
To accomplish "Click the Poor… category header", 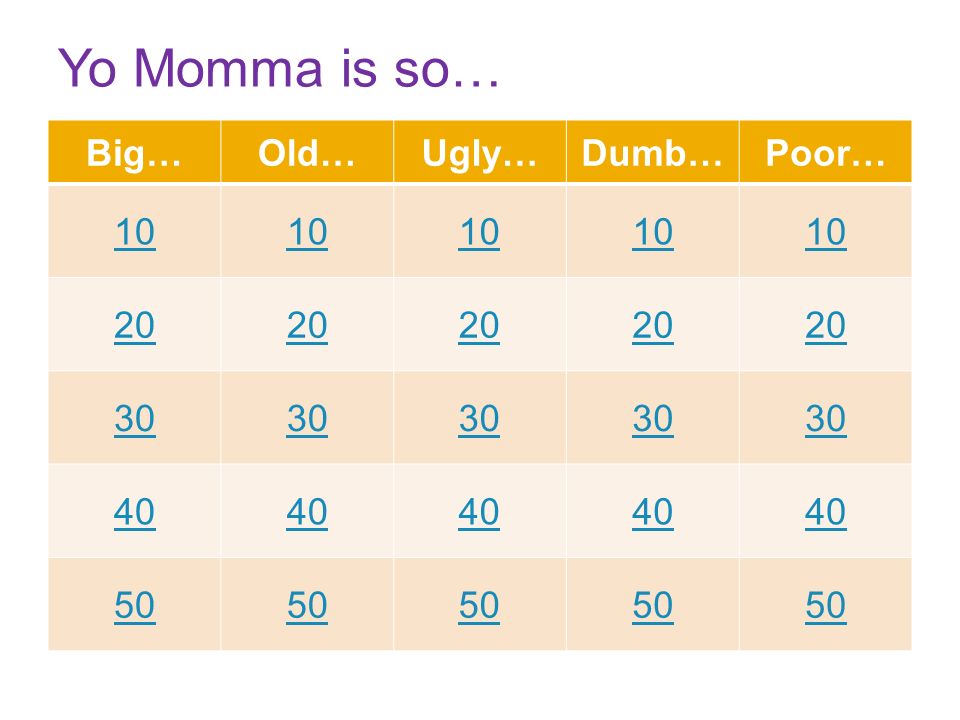I will [x=825, y=153].
